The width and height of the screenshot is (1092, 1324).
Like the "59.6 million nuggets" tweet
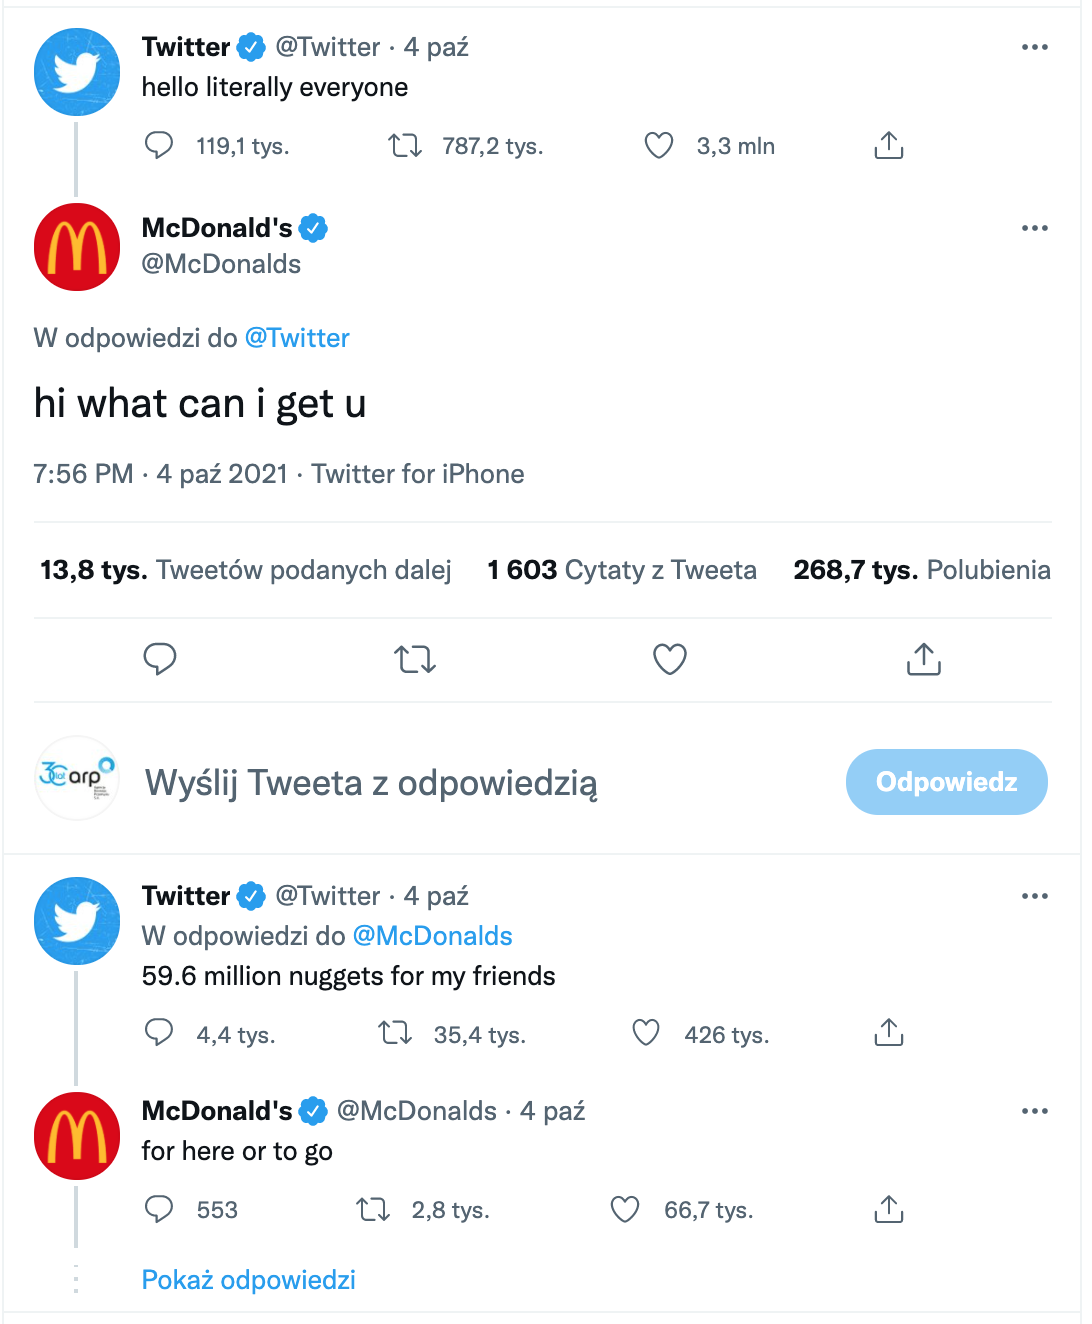click(x=647, y=1033)
